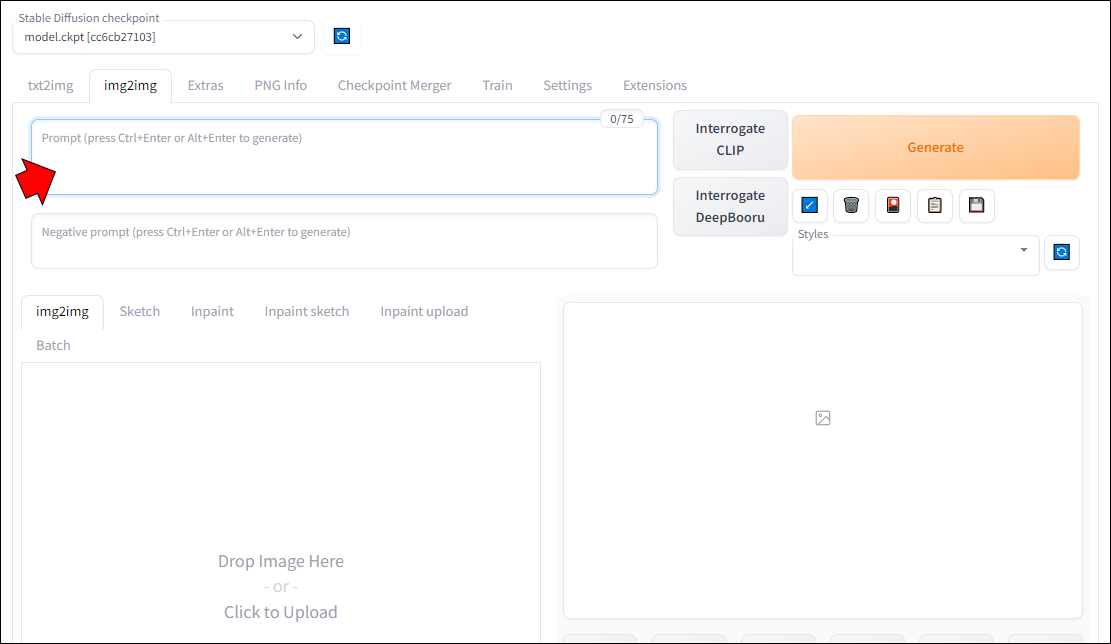Go to Checkpoint Merger tab

point(395,85)
